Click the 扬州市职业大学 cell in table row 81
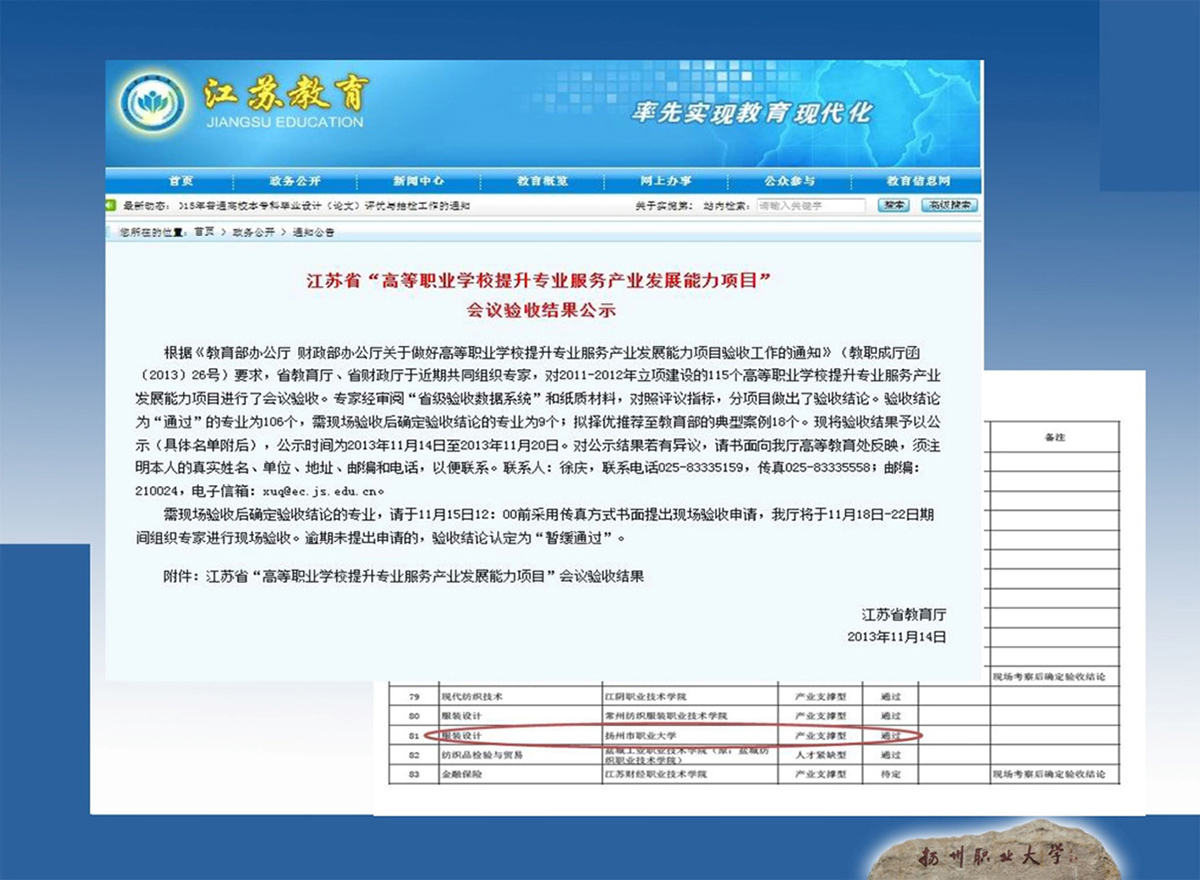 (x=641, y=735)
